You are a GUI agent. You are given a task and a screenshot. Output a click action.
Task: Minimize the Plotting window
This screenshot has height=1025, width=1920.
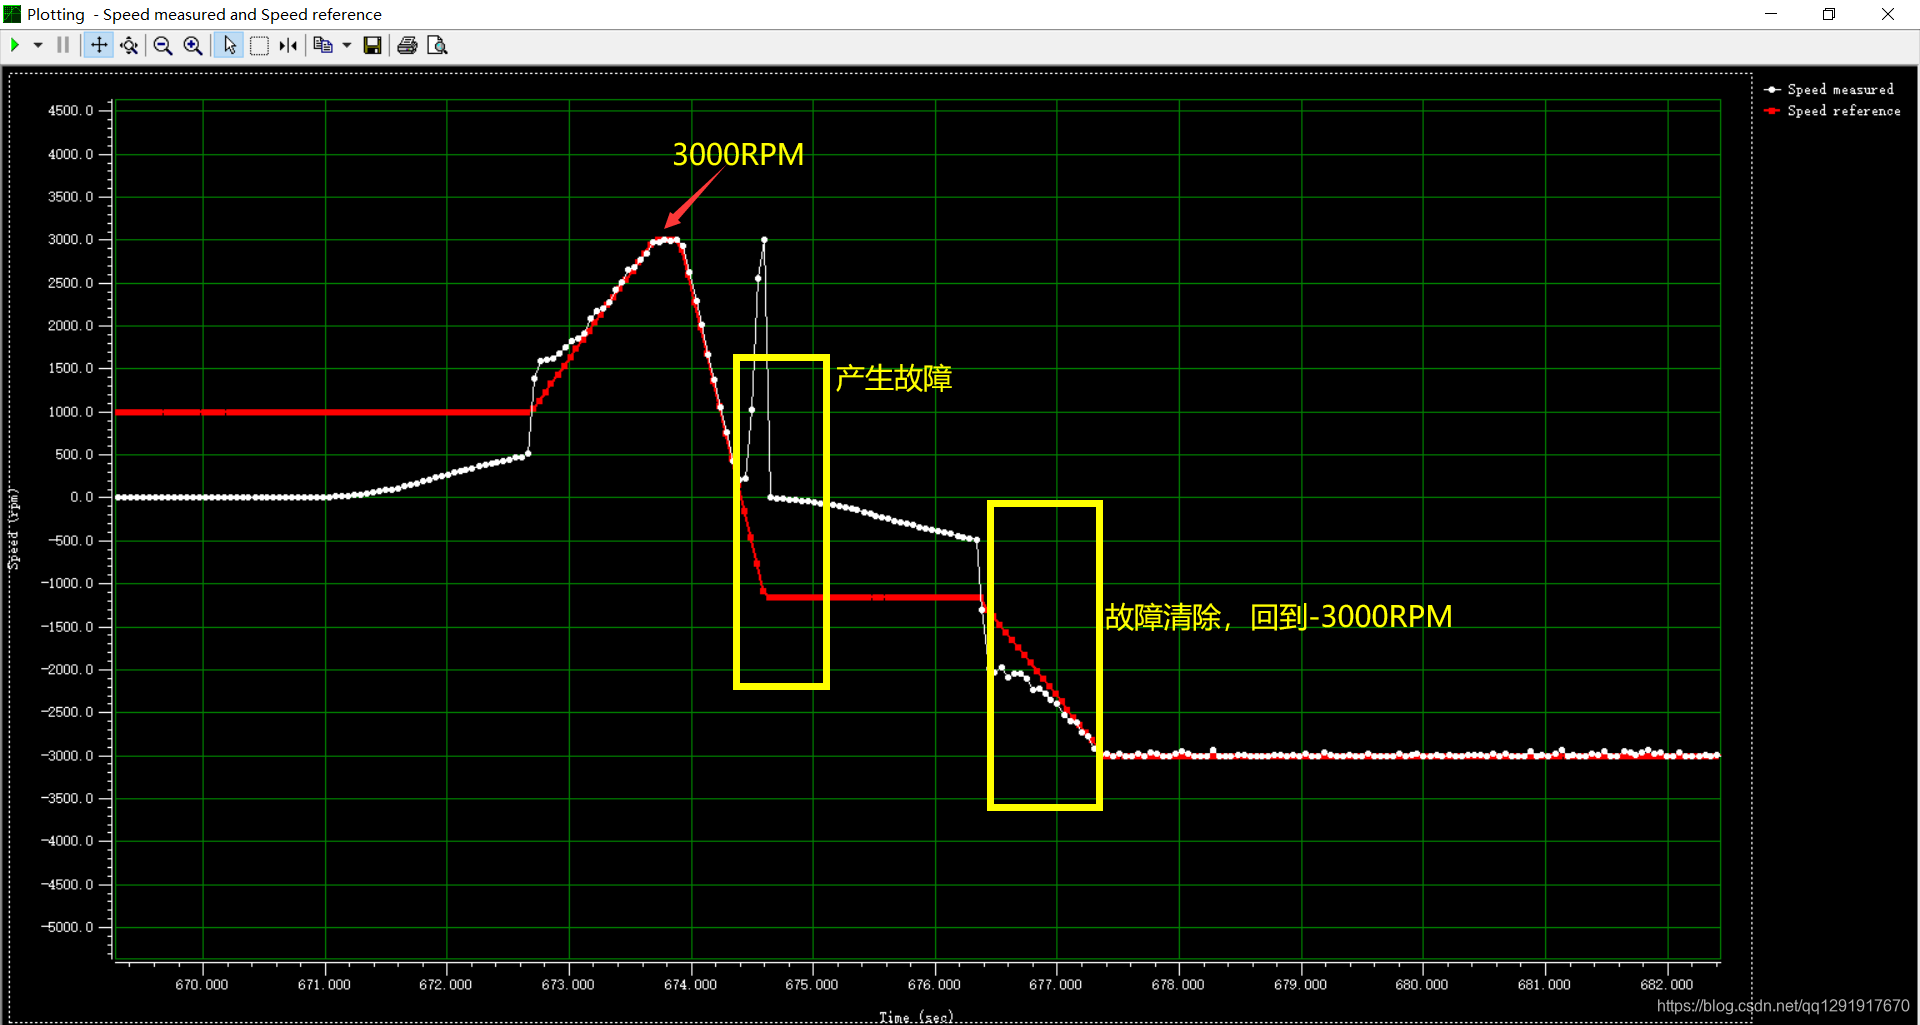pos(1771,14)
